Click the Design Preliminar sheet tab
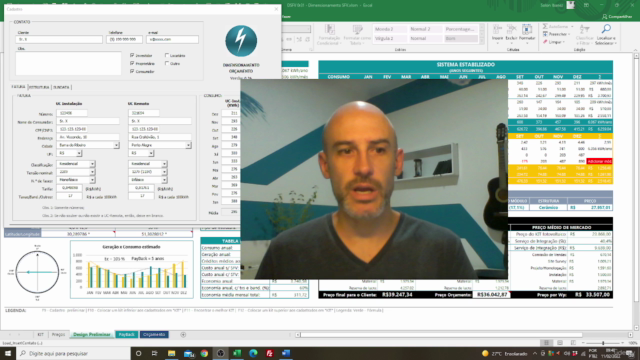Image resolution: width=640 pixels, height=360 pixels. pyautogui.click(x=92, y=335)
